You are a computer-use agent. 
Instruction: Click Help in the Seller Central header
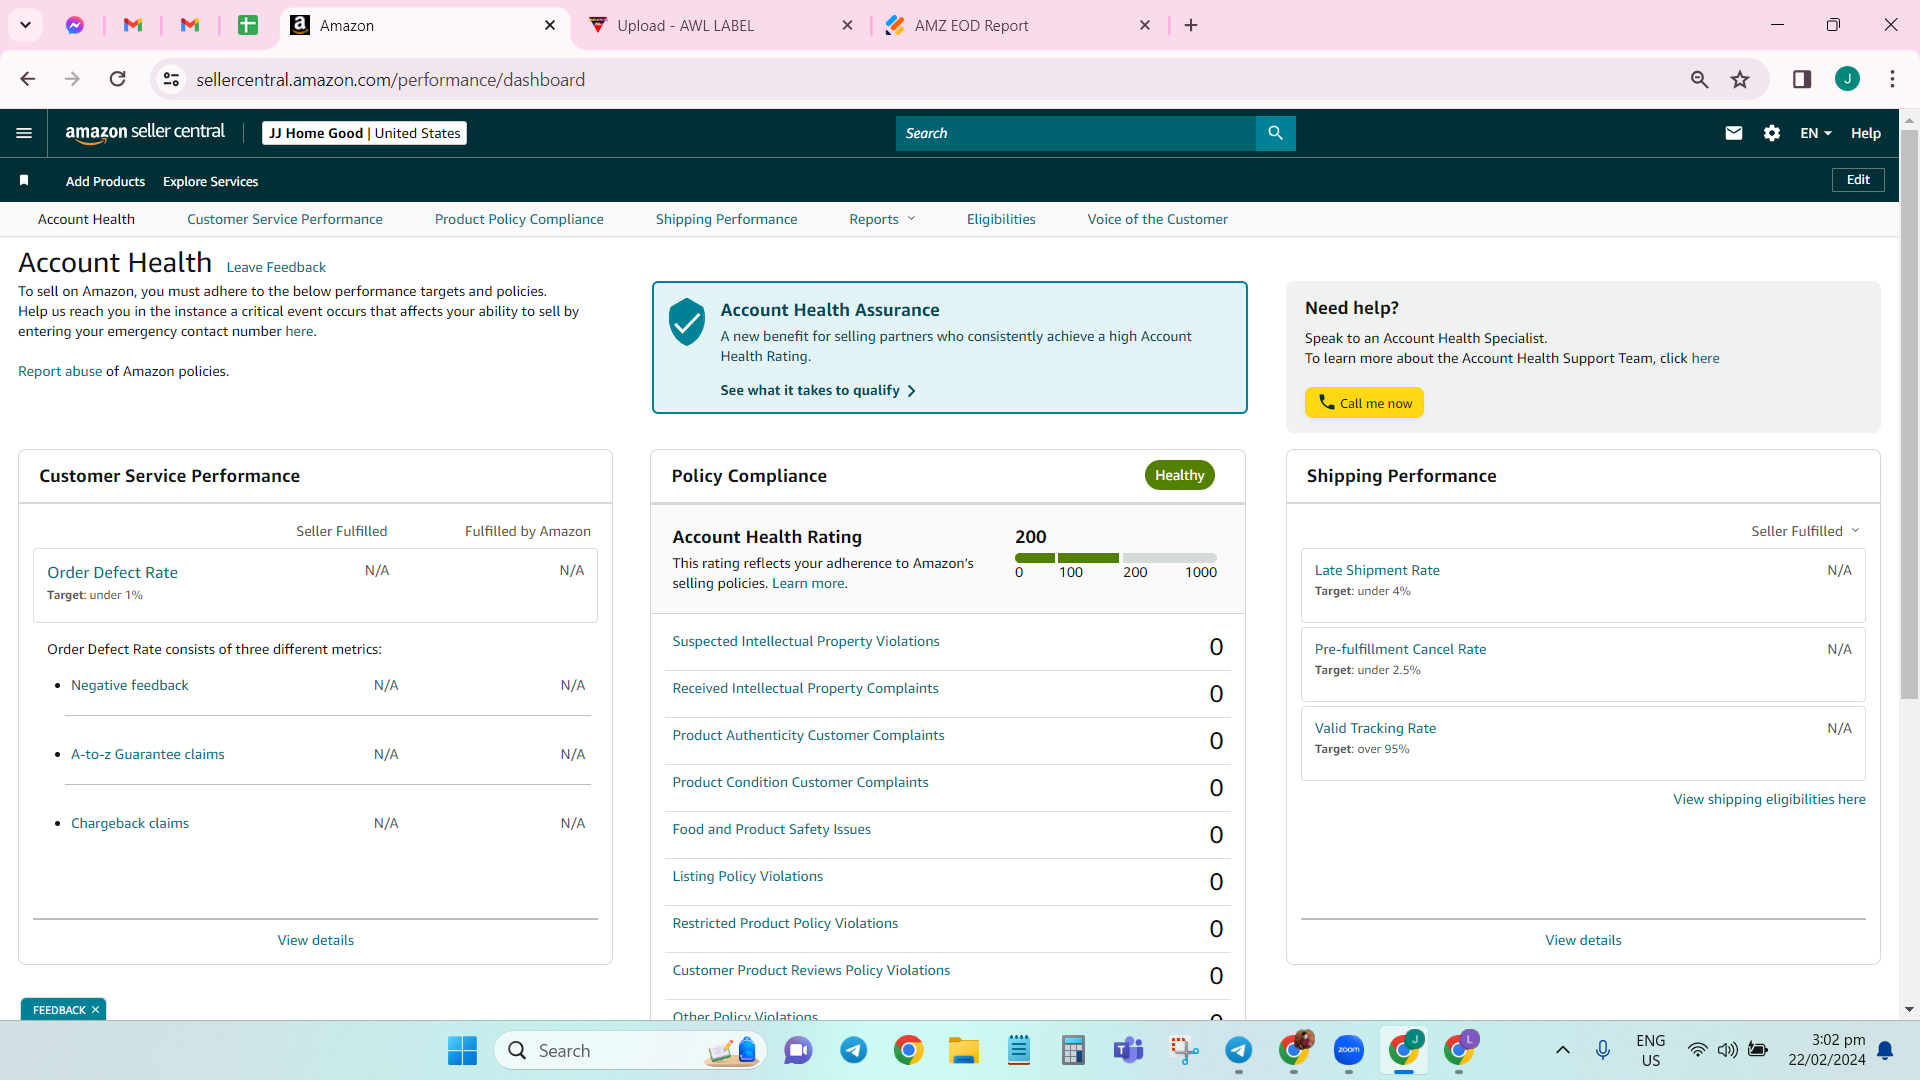[x=1866, y=133]
